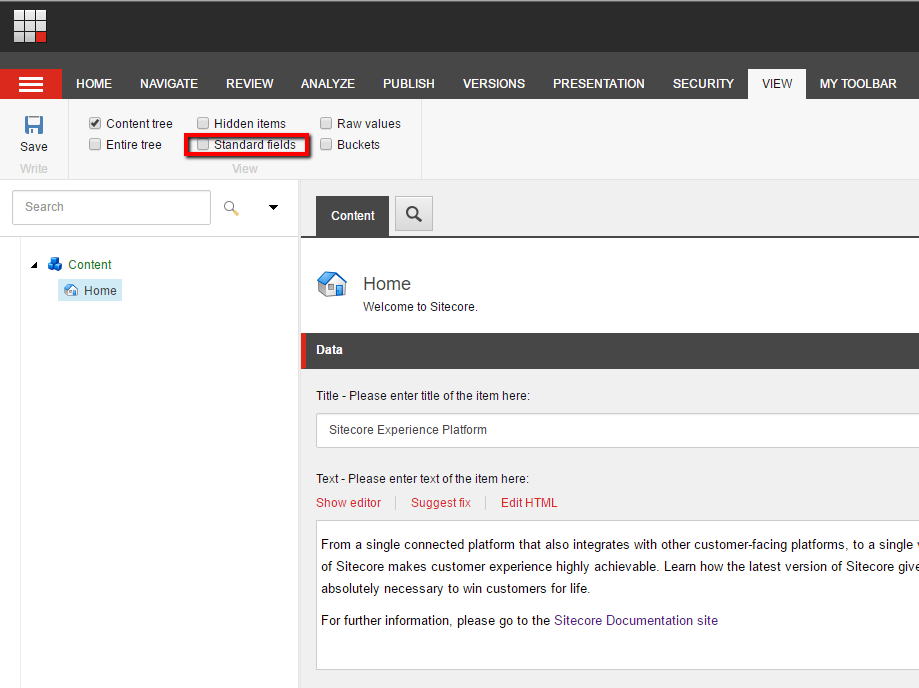Switch to the REVIEW ribbon tab
The width and height of the screenshot is (919, 688).
(x=250, y=84)
